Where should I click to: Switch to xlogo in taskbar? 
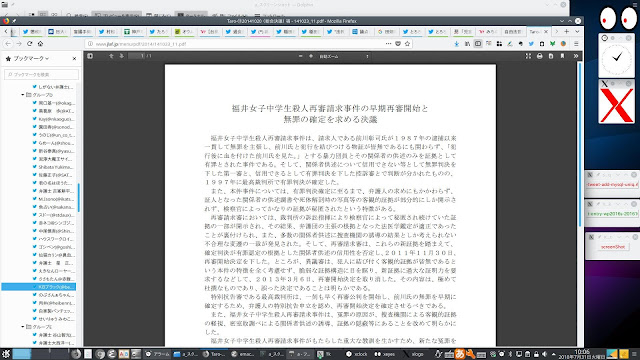413,354
